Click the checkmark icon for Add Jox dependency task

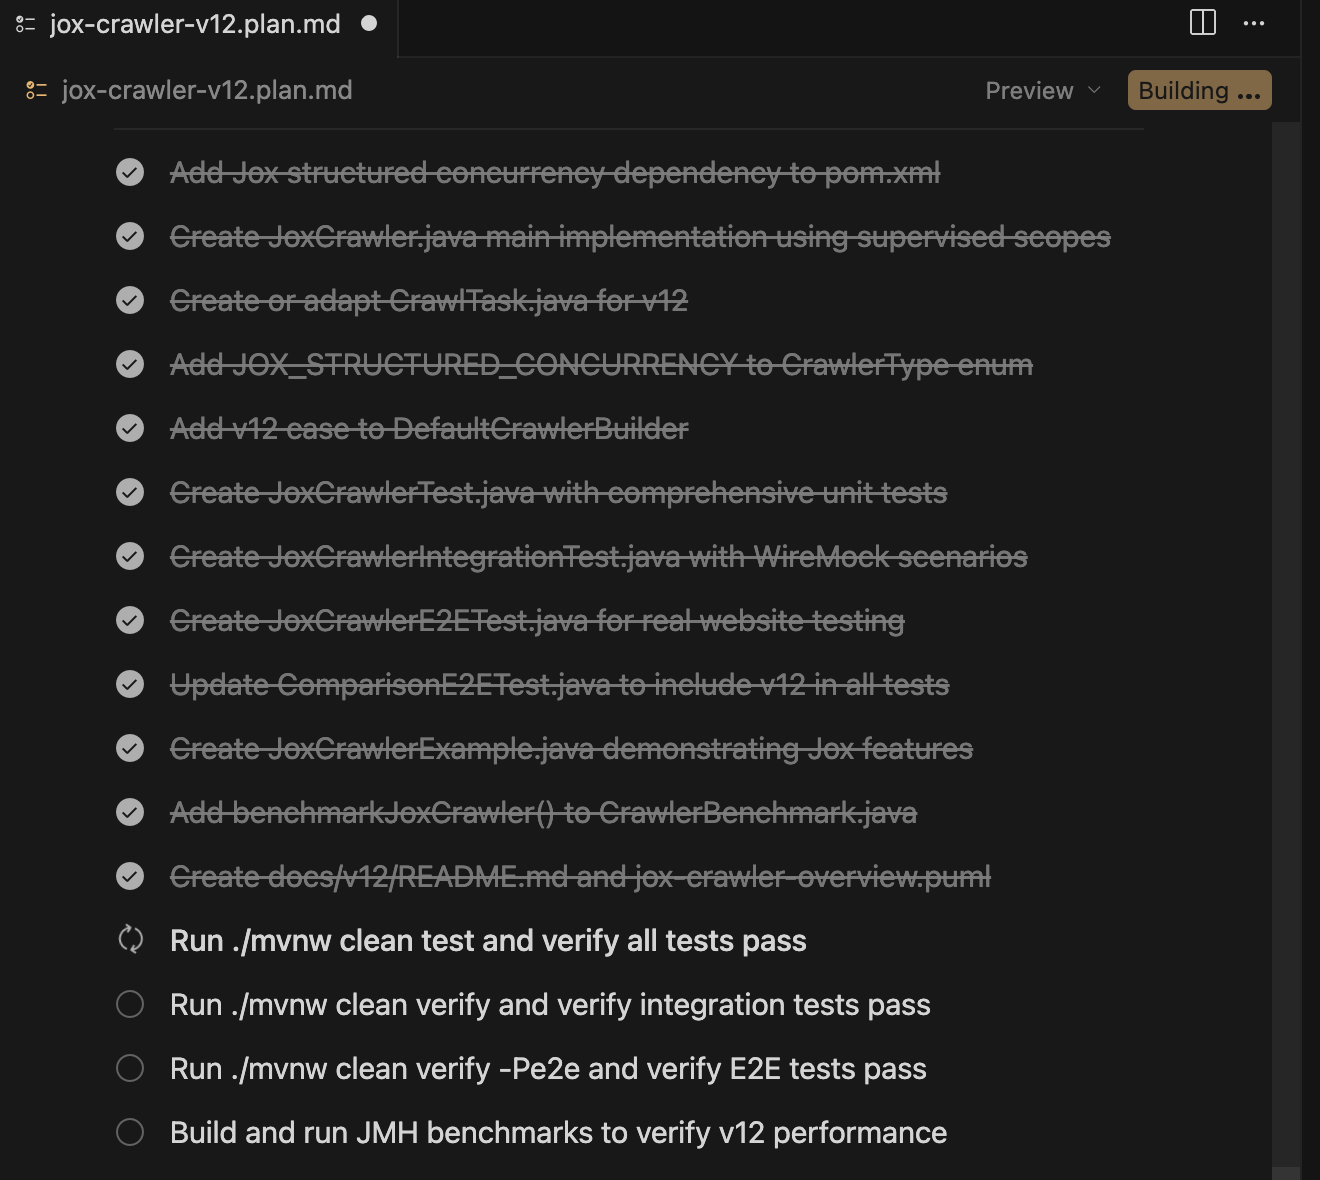(130, 173)
